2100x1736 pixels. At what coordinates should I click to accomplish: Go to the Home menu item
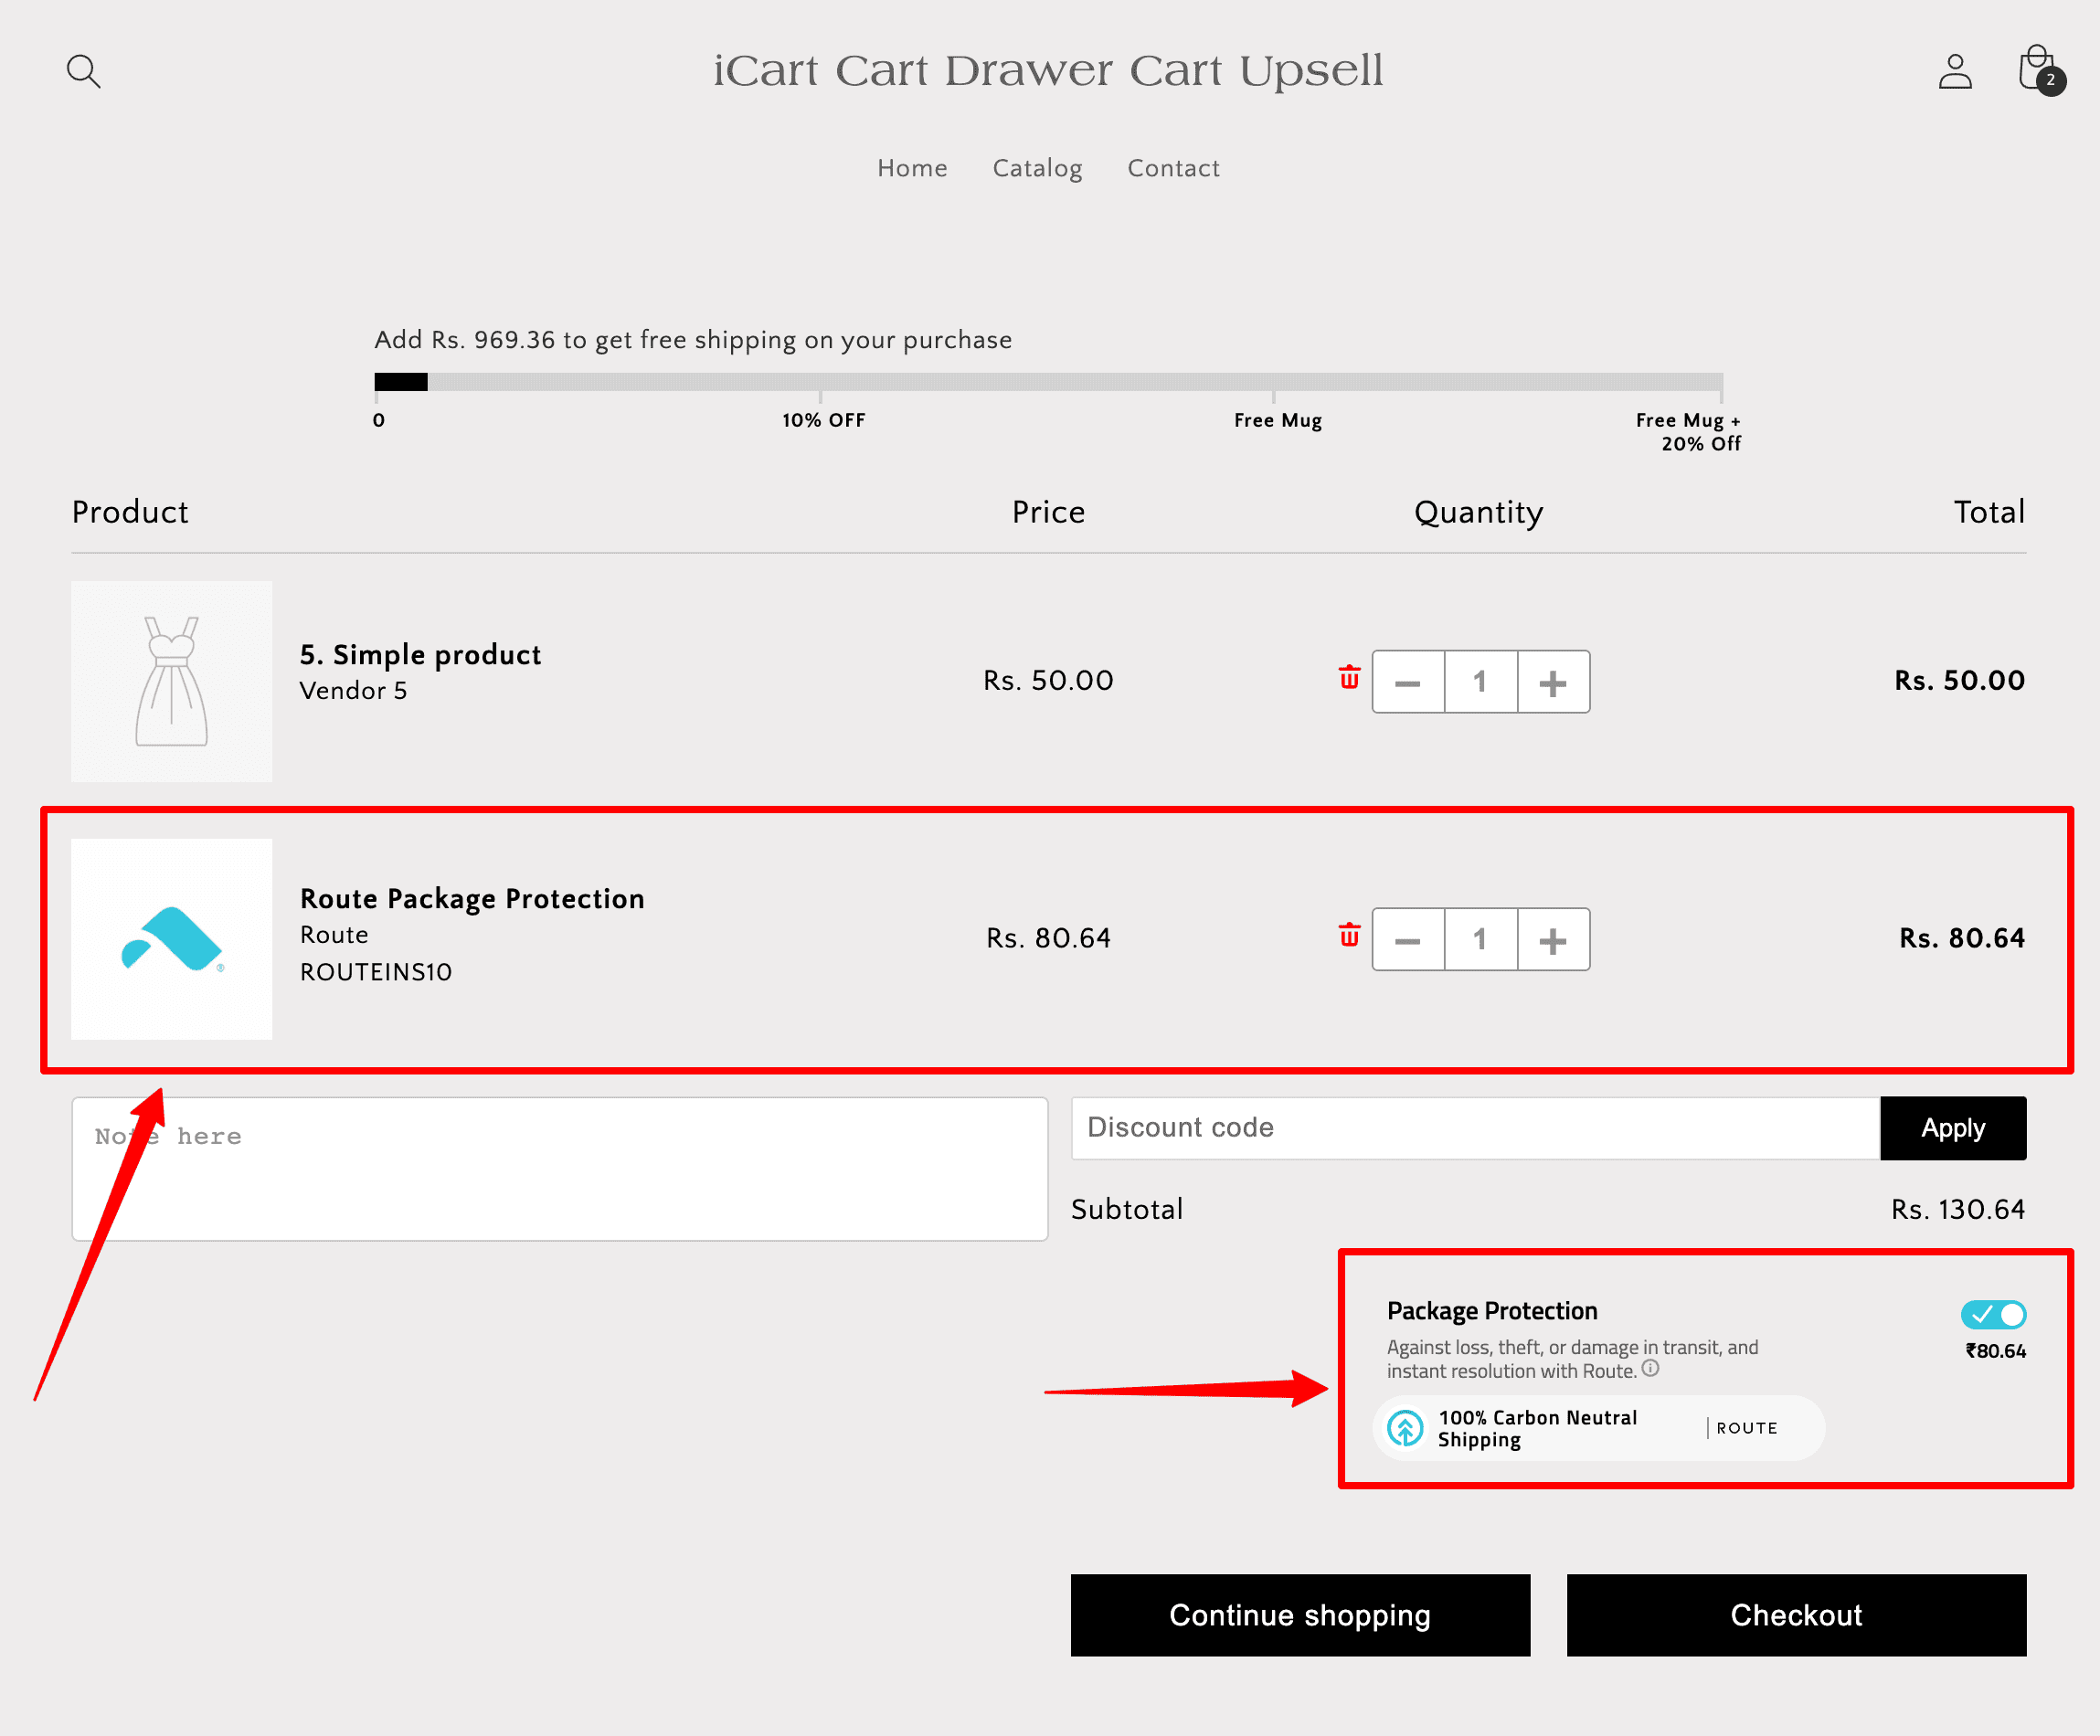(912, 168)
